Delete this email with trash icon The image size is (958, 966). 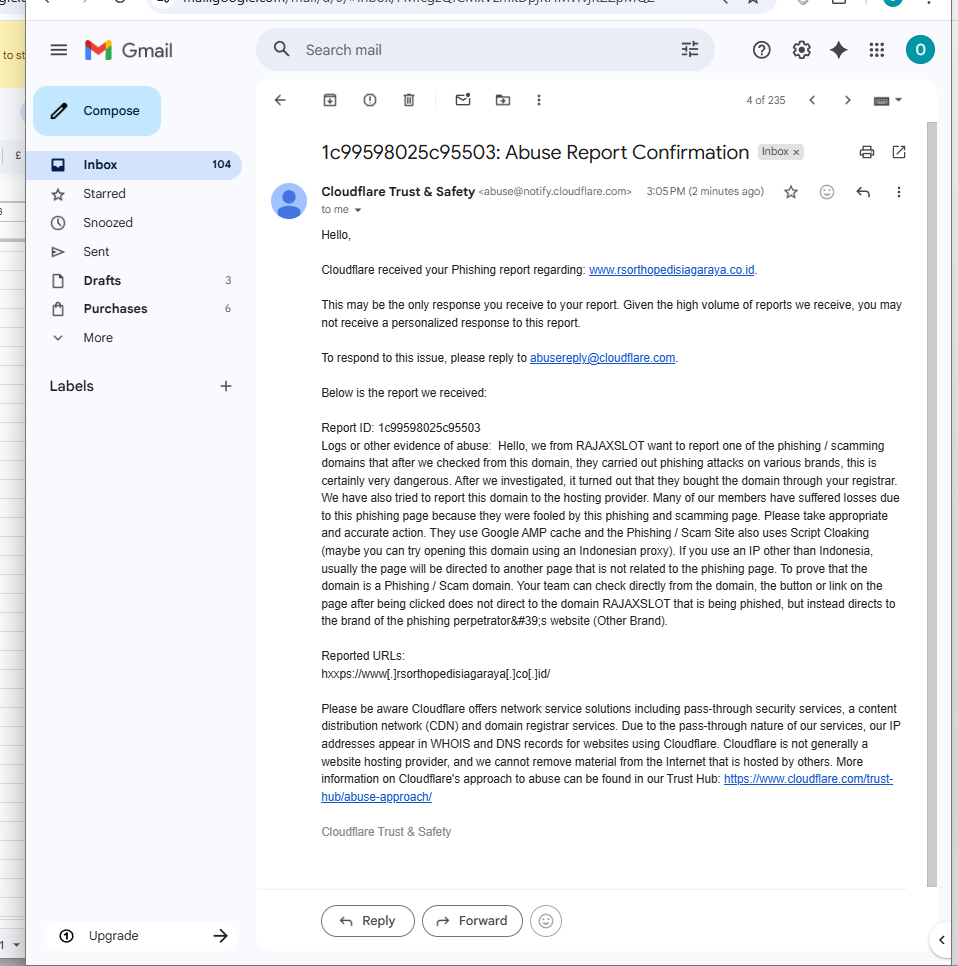pos(409,100)
